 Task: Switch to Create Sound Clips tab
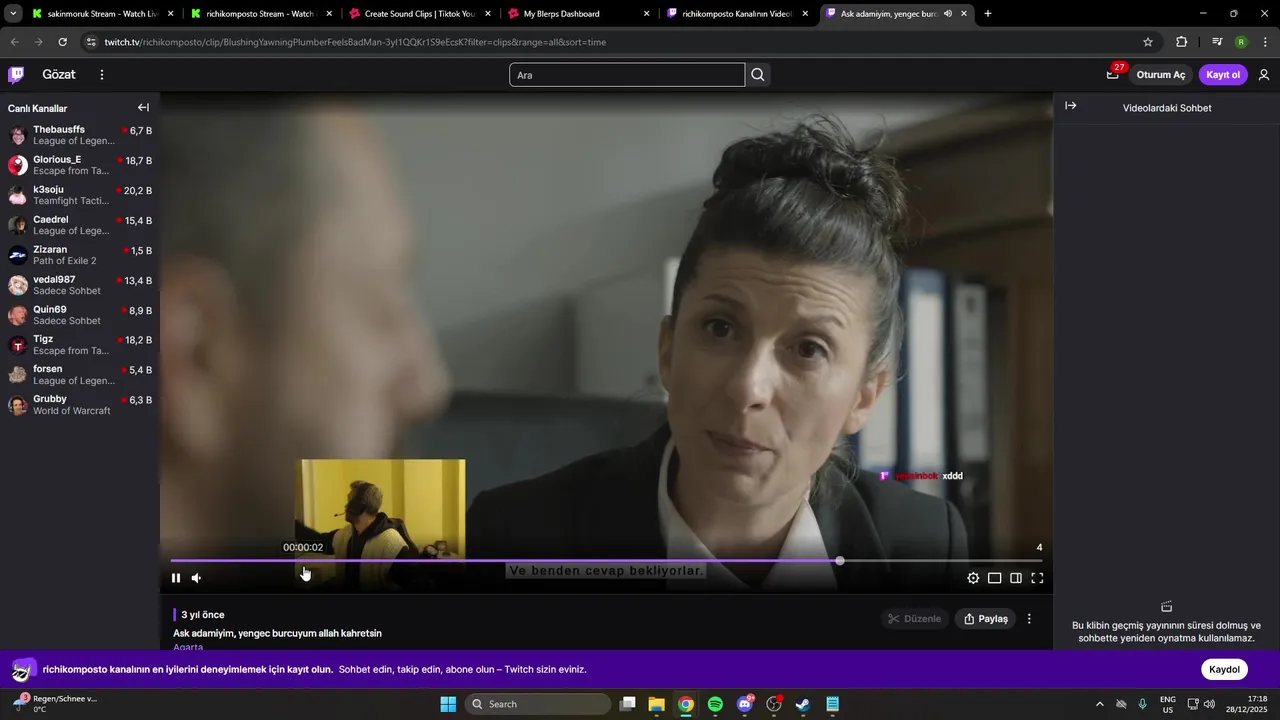418,14
